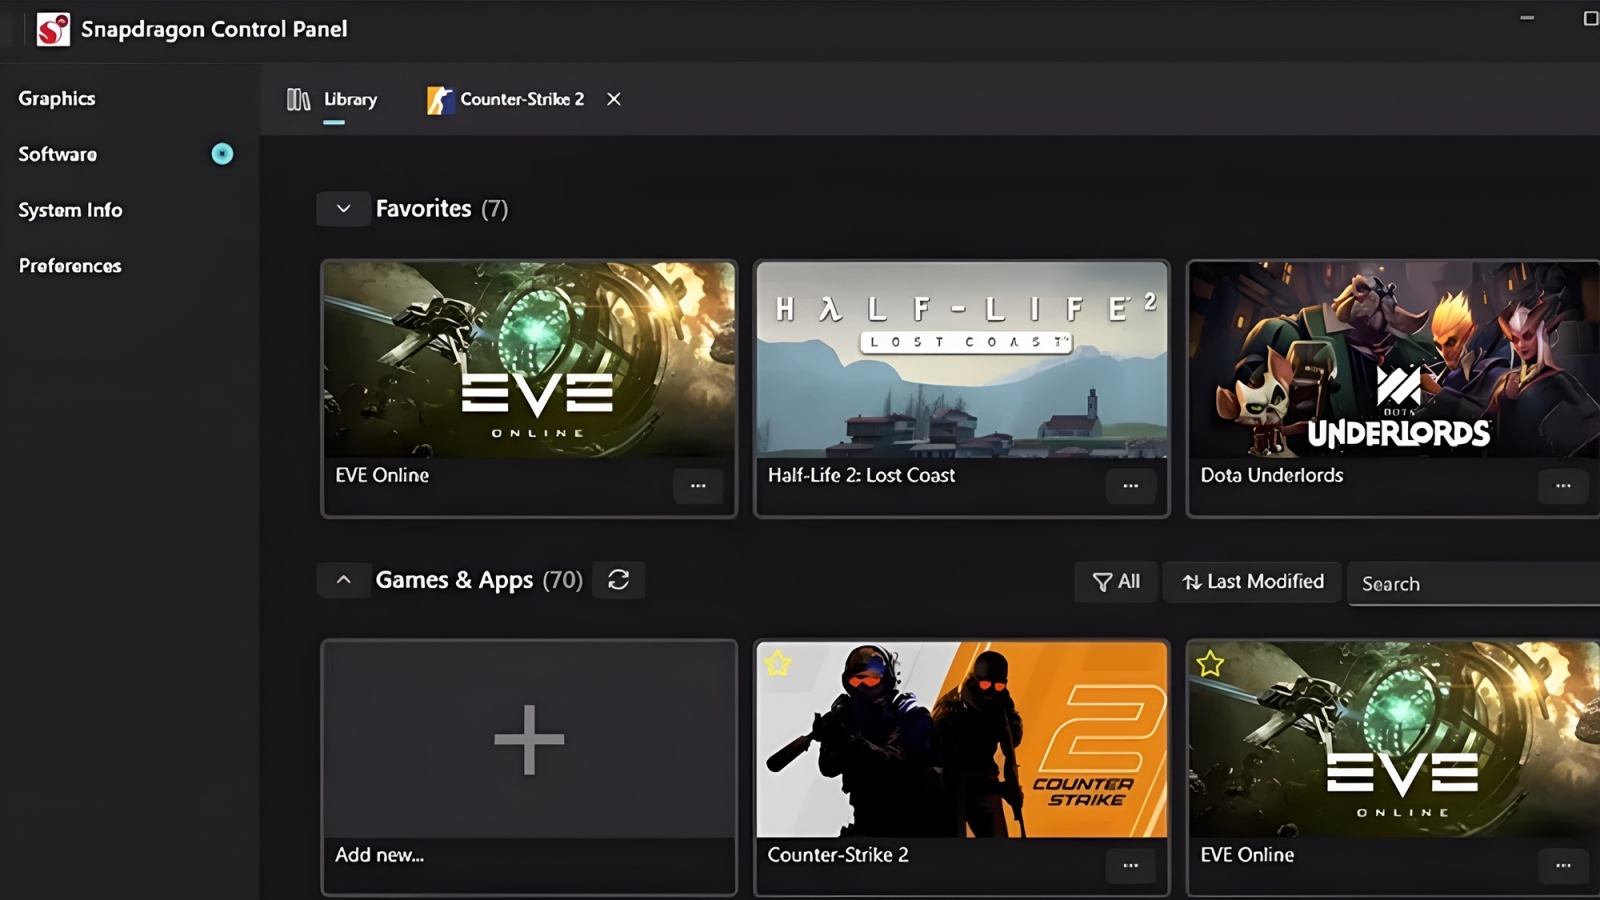
Task: Toggle favorite star on EVE Online in Games & Apps
Action: (x=1210, y=663)
